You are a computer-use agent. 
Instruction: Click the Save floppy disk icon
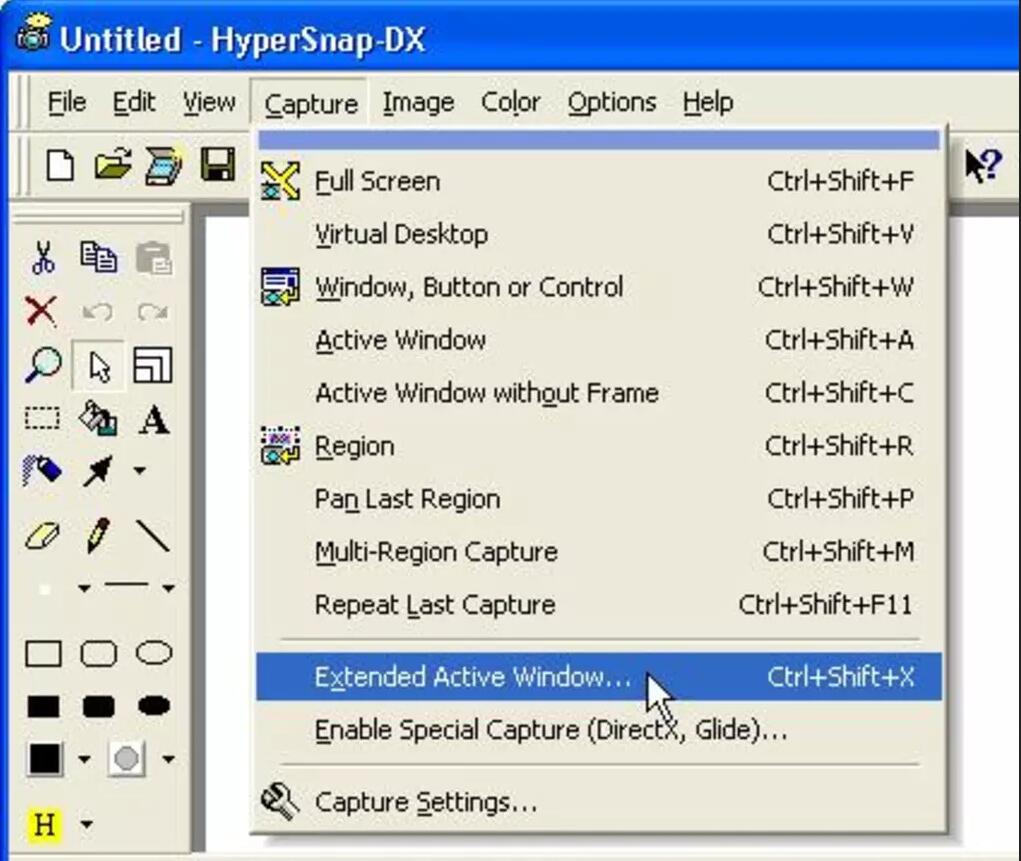click(217, 165)
